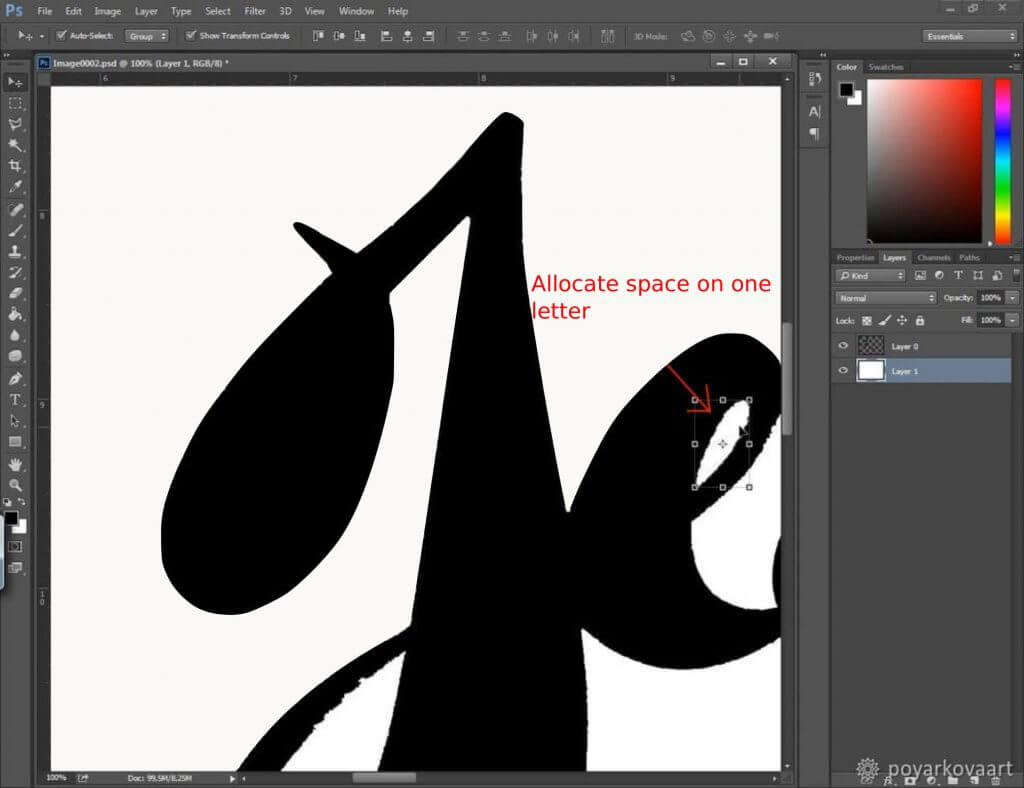
Task: Select the Healing Brush tool
Action: (x=15, y=210)
